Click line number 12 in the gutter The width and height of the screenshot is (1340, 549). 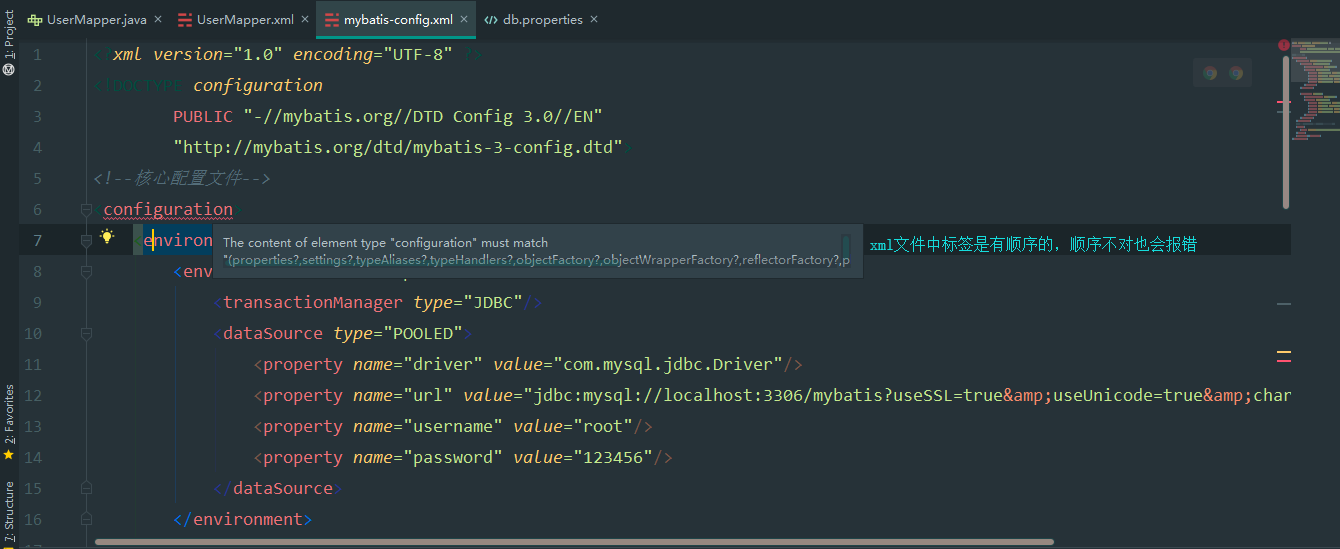click(33, 395)
